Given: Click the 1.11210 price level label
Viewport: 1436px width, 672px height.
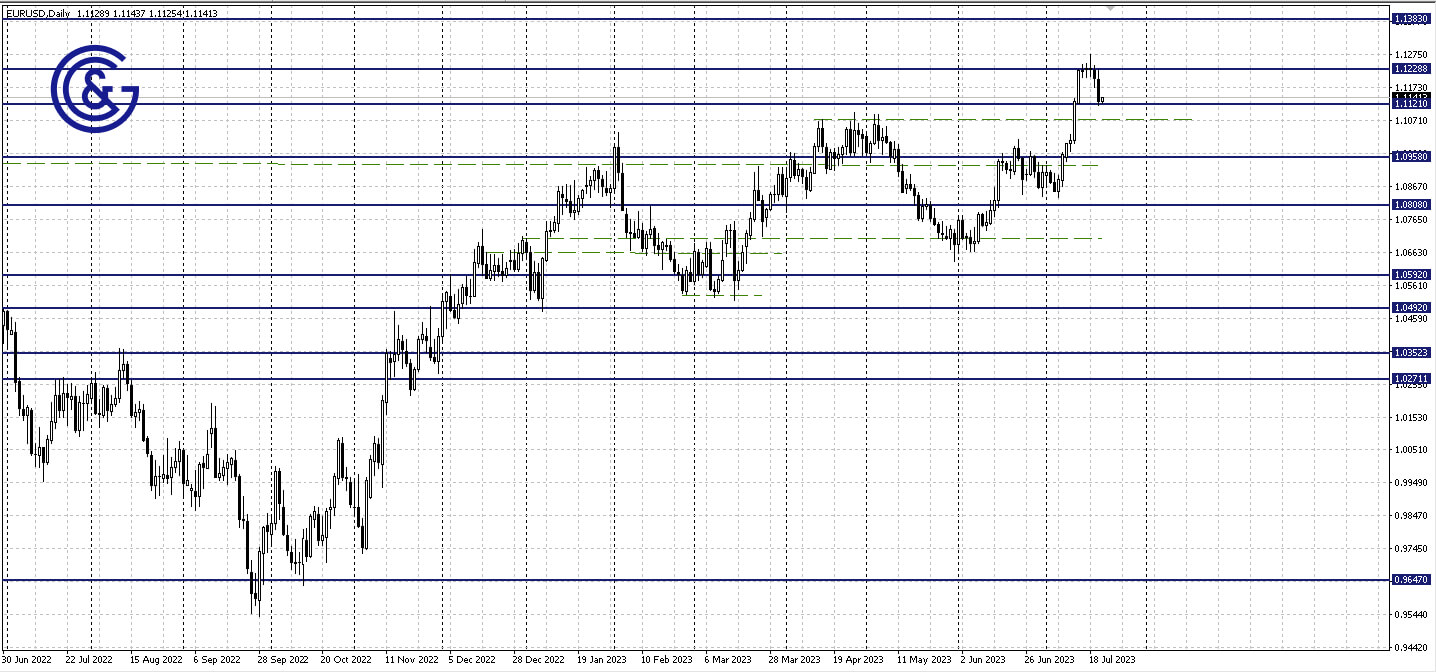Looking at the screenshot, I should 1411,104.
